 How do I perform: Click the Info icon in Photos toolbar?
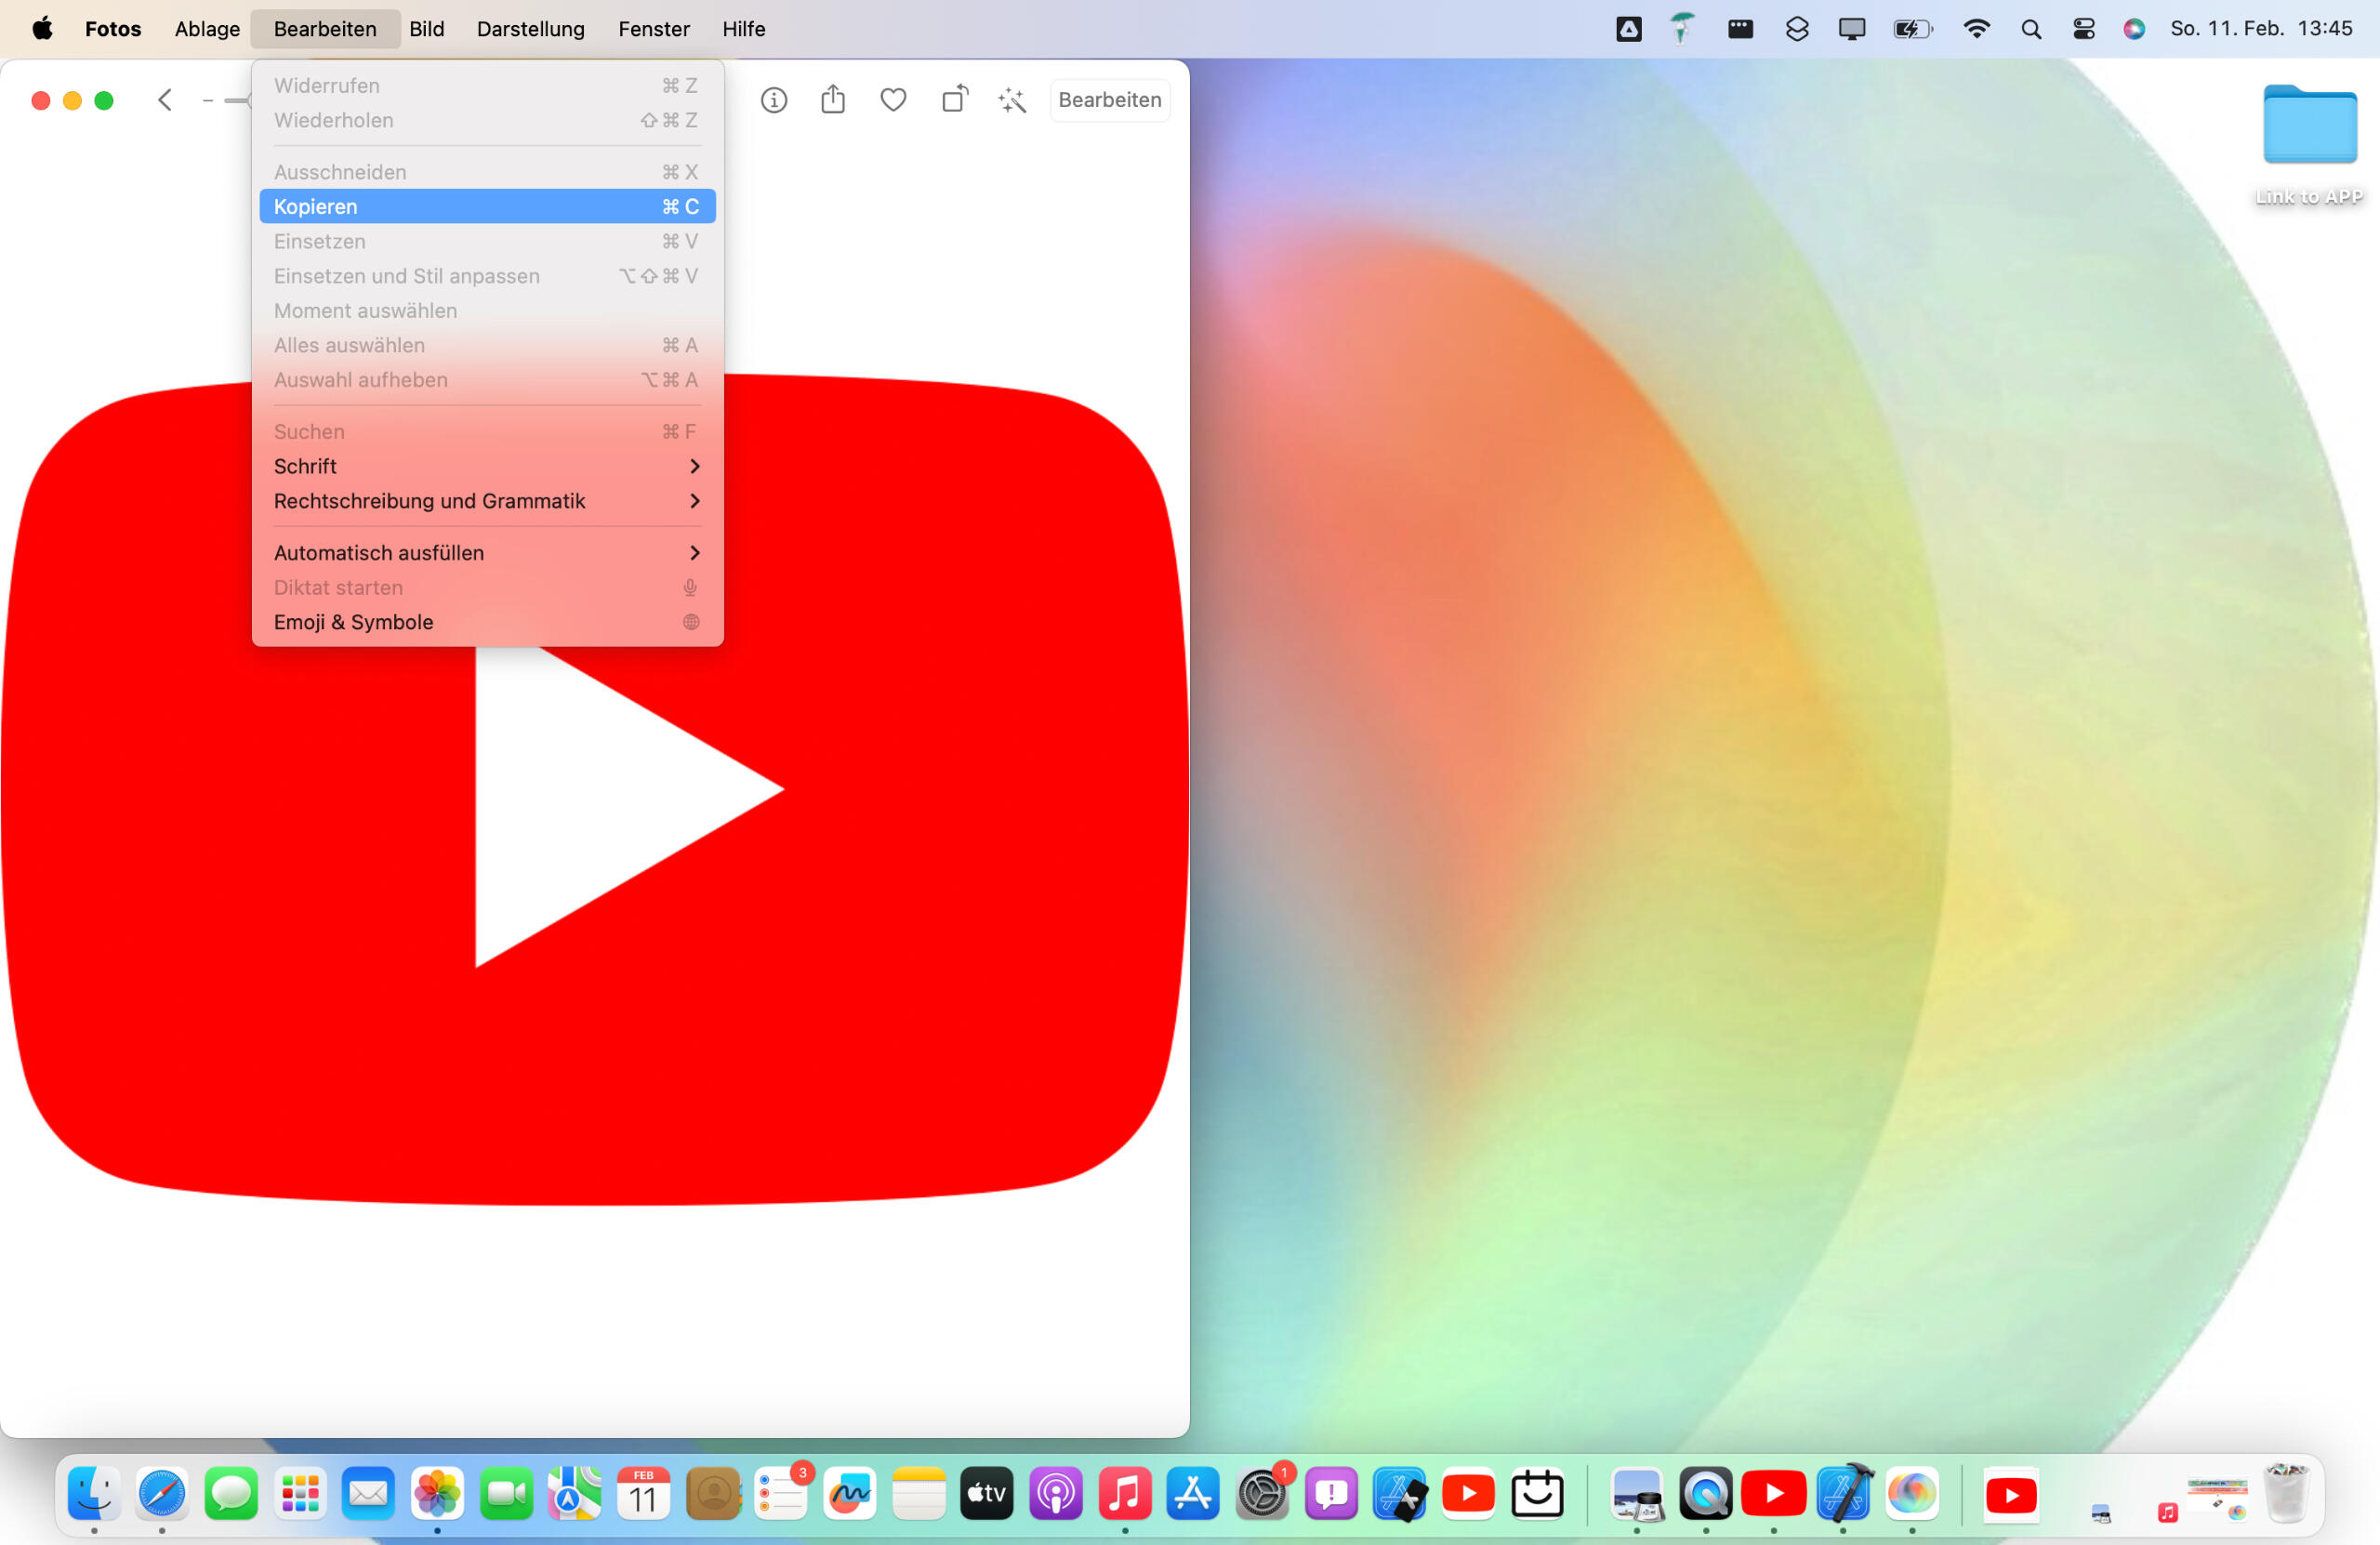click(x=773, y=100)
